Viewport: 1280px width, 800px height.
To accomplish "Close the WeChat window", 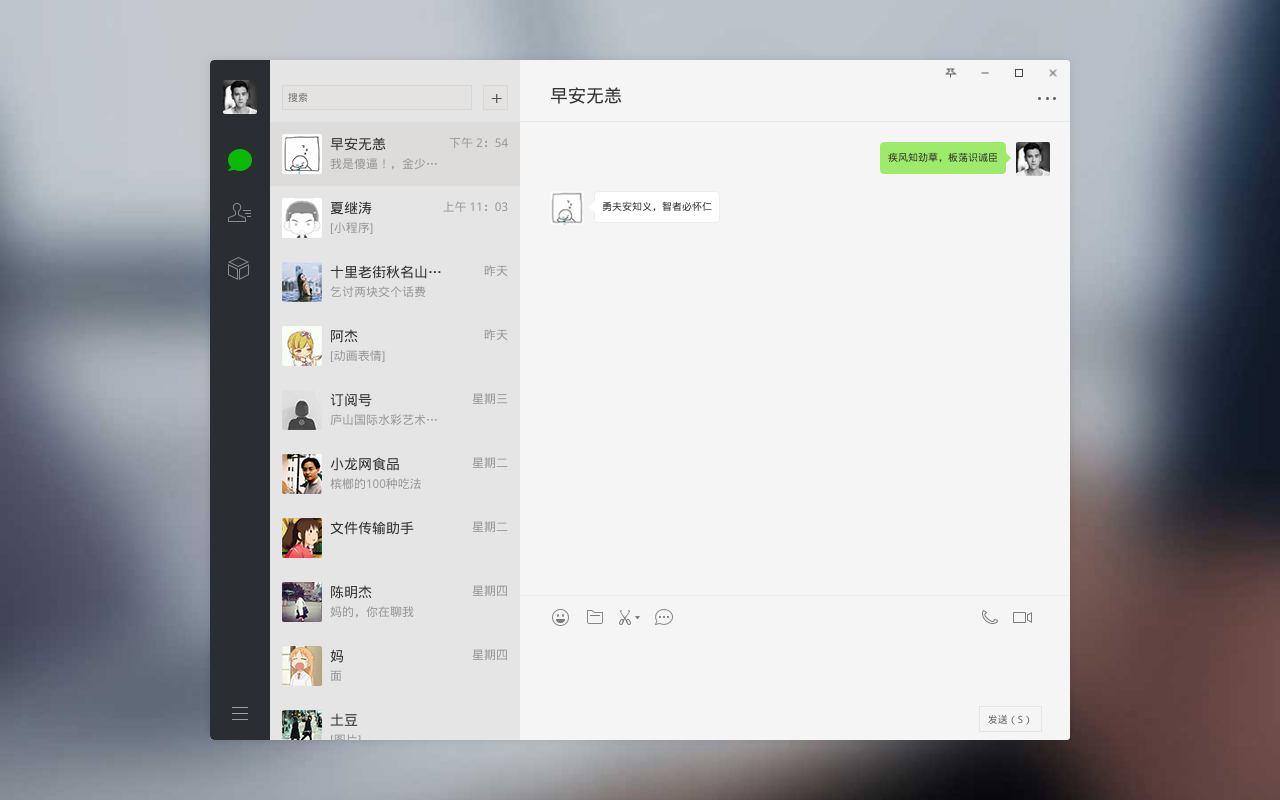I will coord(1053,73).
